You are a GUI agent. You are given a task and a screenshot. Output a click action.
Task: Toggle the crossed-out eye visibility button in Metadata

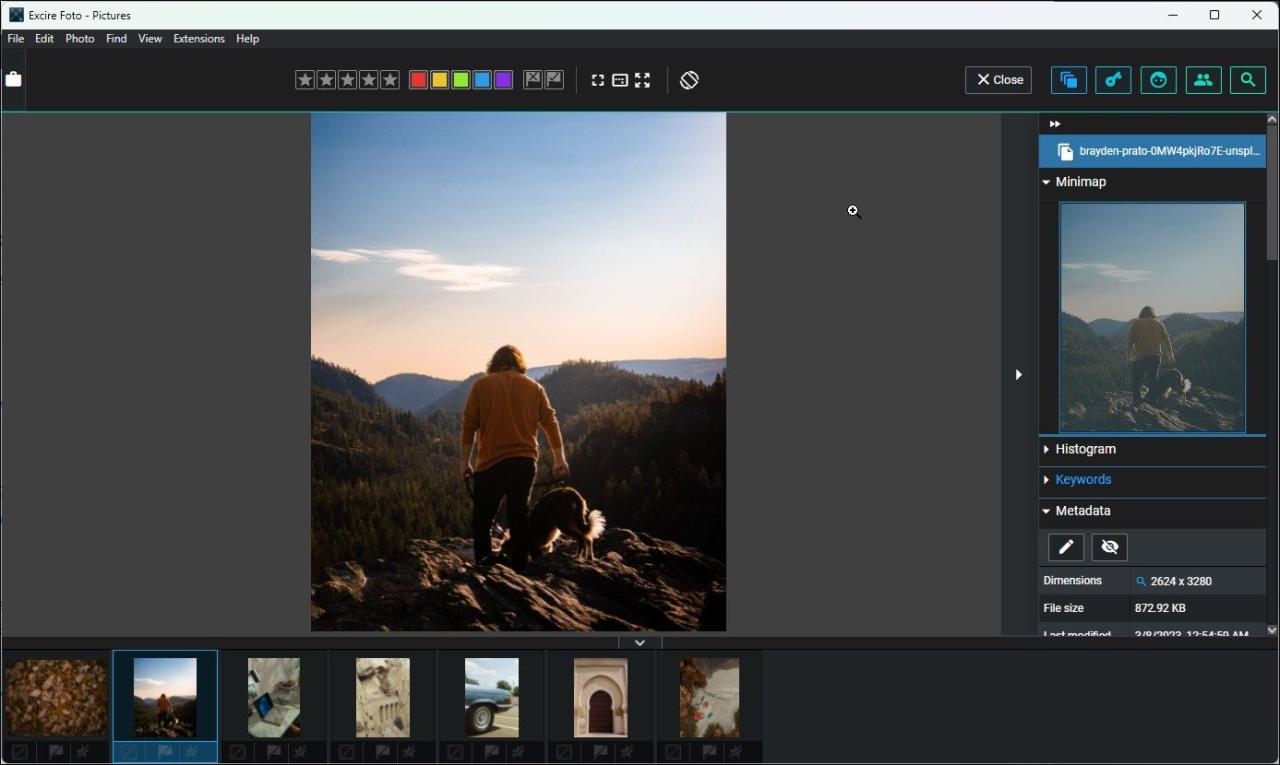(x=1110, y=547)
